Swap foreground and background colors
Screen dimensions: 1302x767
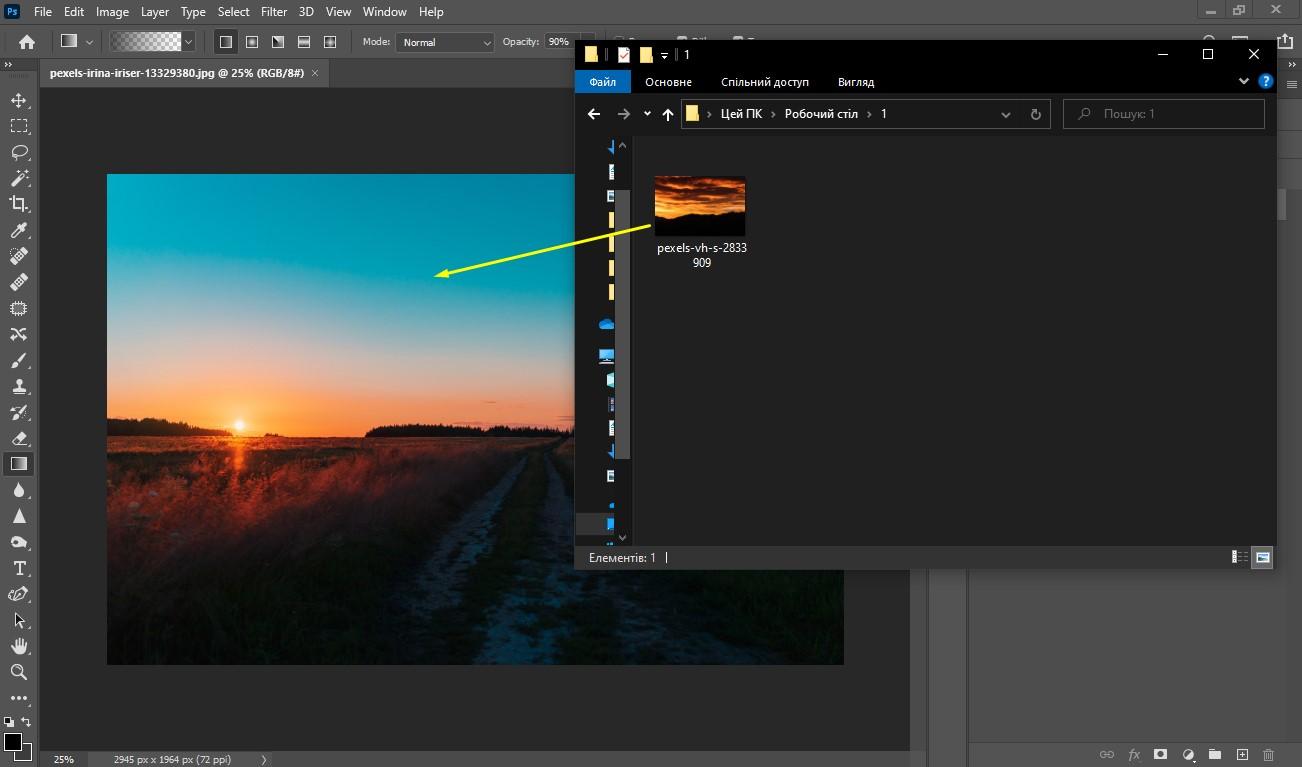[27, 722]
